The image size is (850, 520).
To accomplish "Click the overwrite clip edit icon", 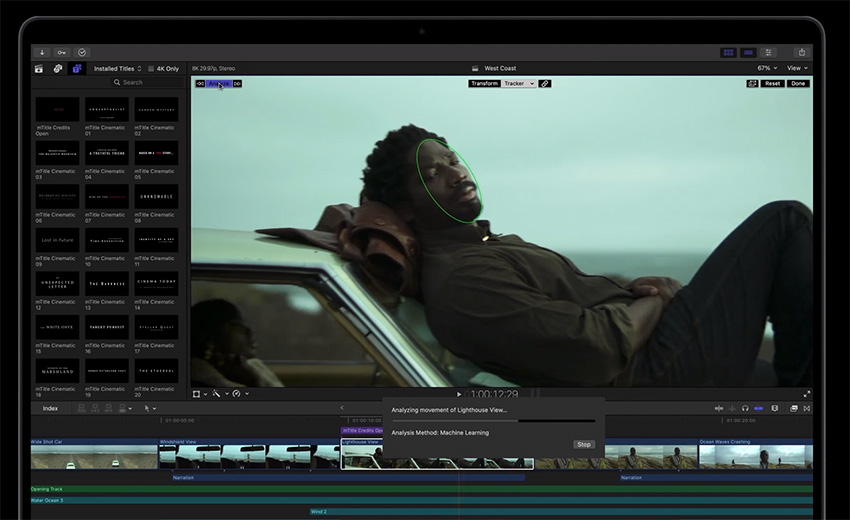I will coord(122,408).
